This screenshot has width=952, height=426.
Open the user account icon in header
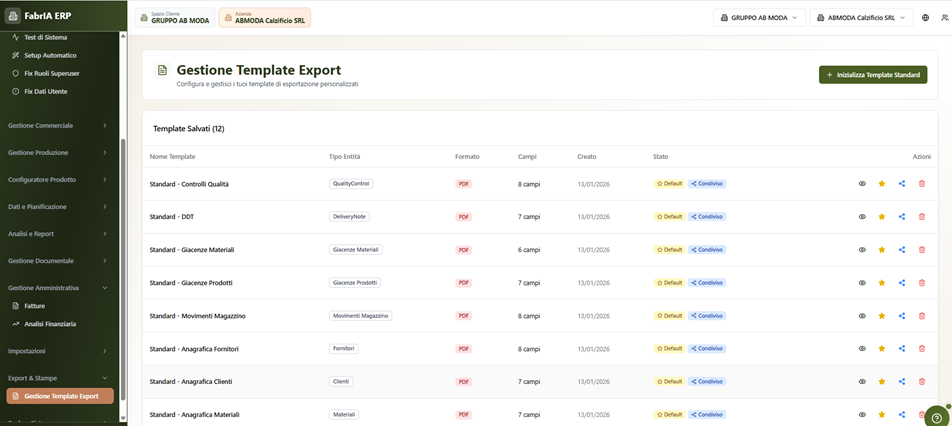coord(944,18)
